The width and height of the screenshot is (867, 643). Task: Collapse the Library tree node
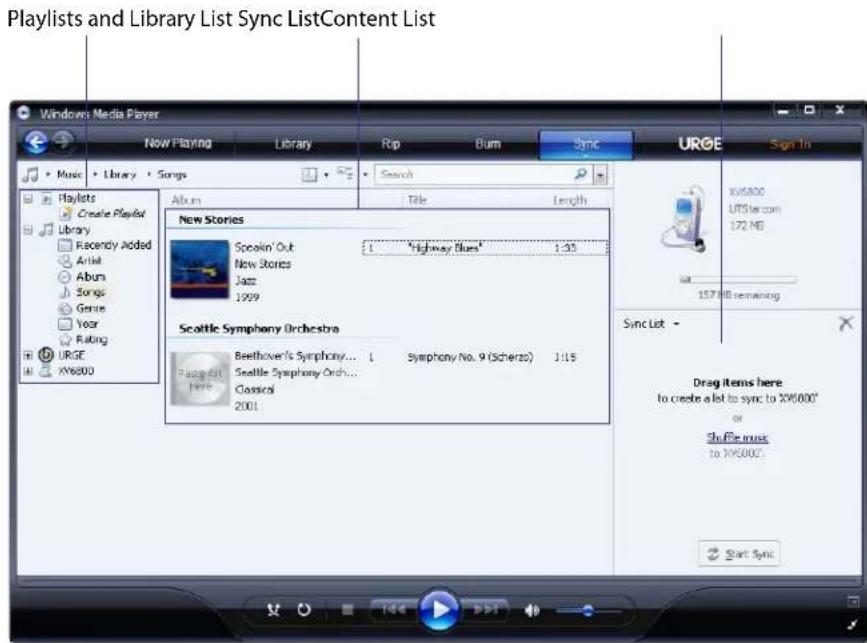point(29,229)
